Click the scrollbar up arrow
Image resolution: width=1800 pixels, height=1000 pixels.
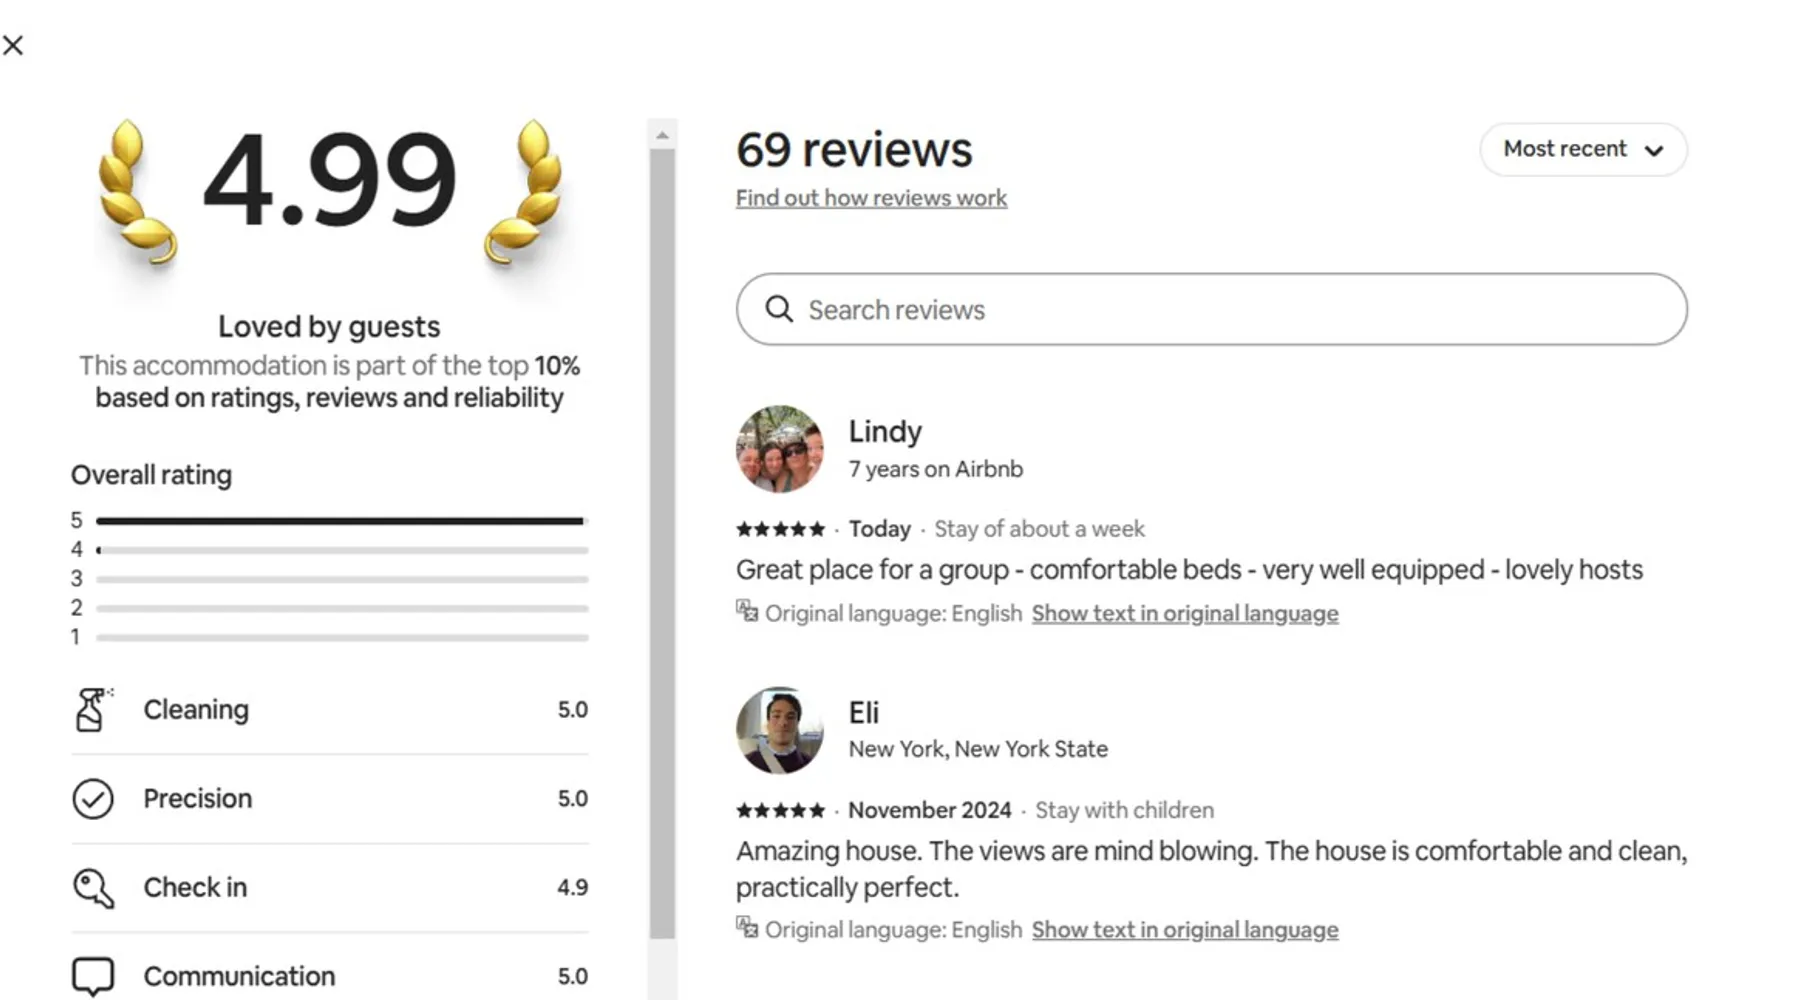(662, 135)
